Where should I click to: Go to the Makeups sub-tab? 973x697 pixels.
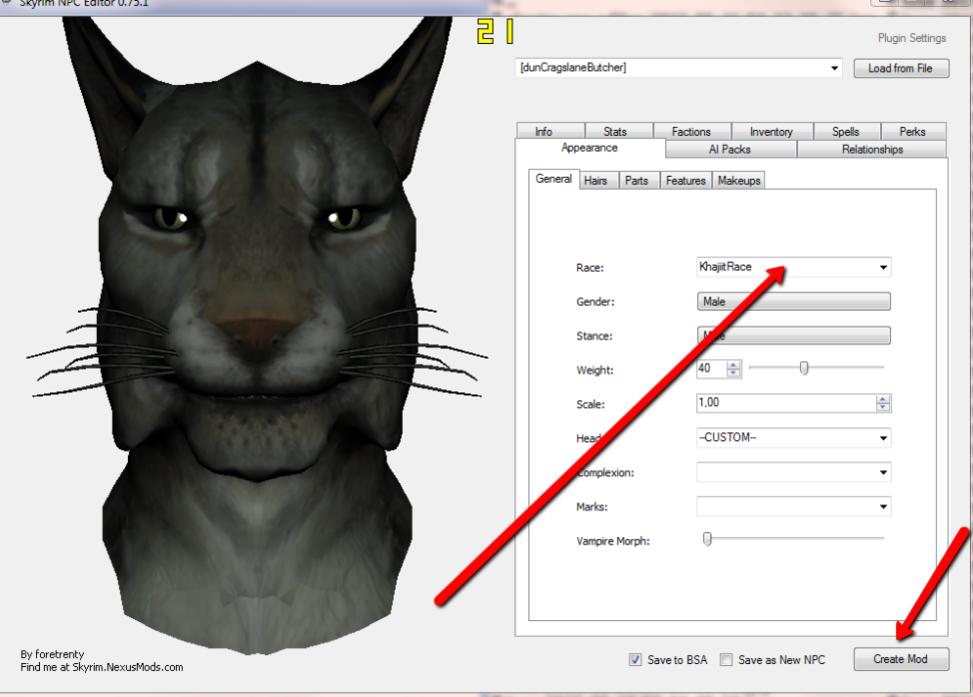coord(739,180)
